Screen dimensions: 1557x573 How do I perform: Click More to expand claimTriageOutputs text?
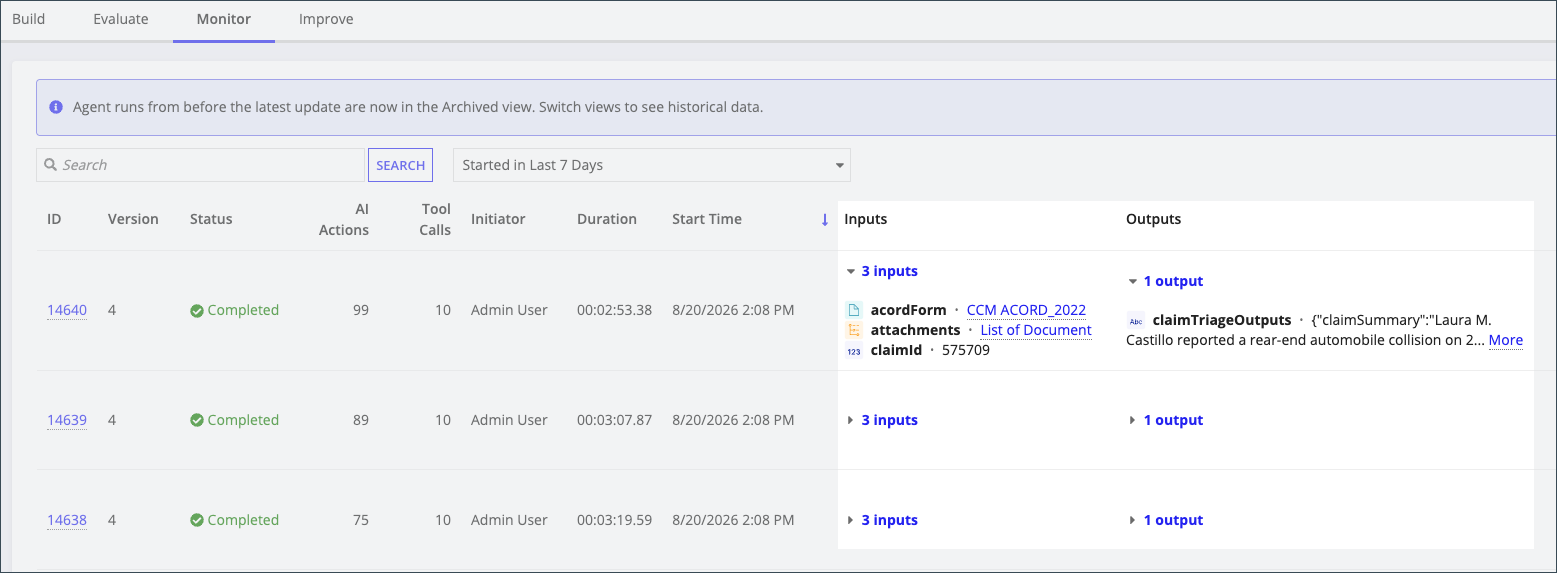click(x=1505, y=340)
